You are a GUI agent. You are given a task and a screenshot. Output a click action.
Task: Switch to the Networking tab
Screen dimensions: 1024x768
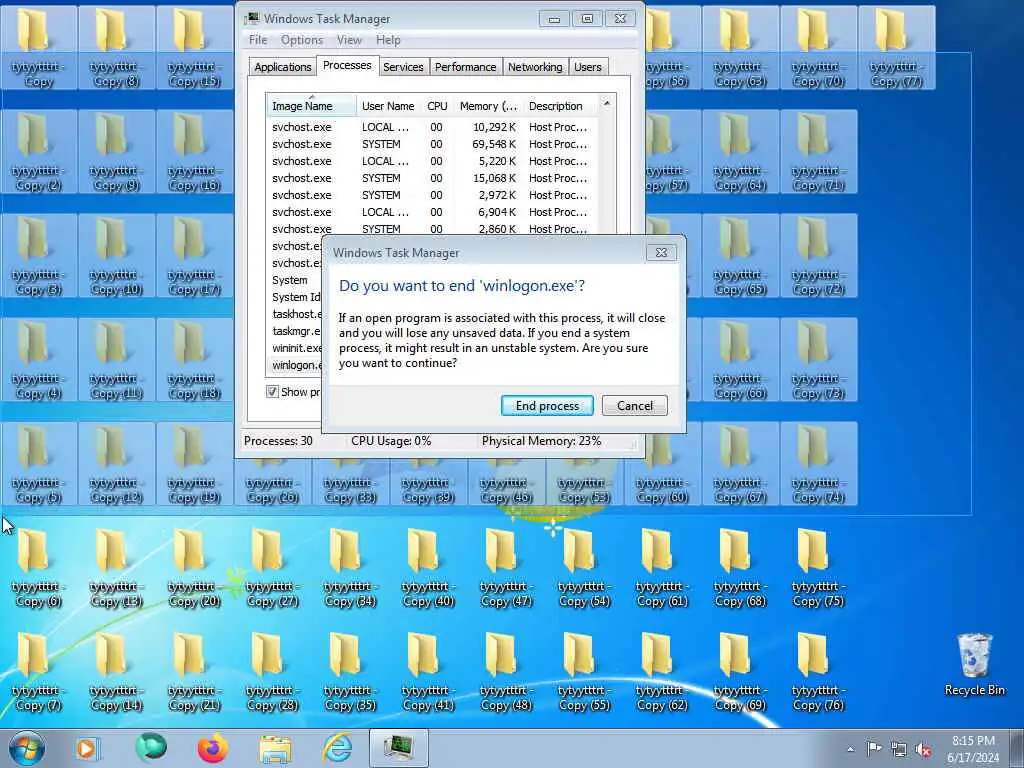[535, 67]
